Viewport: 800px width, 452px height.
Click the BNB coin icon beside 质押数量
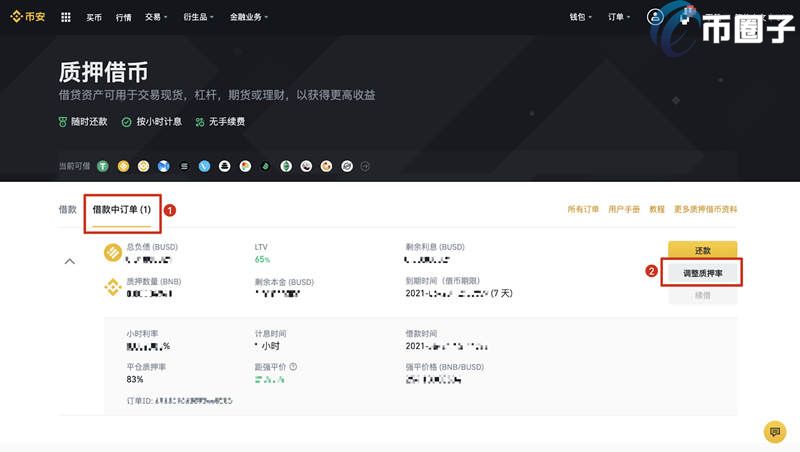click(x=113, y=288)
